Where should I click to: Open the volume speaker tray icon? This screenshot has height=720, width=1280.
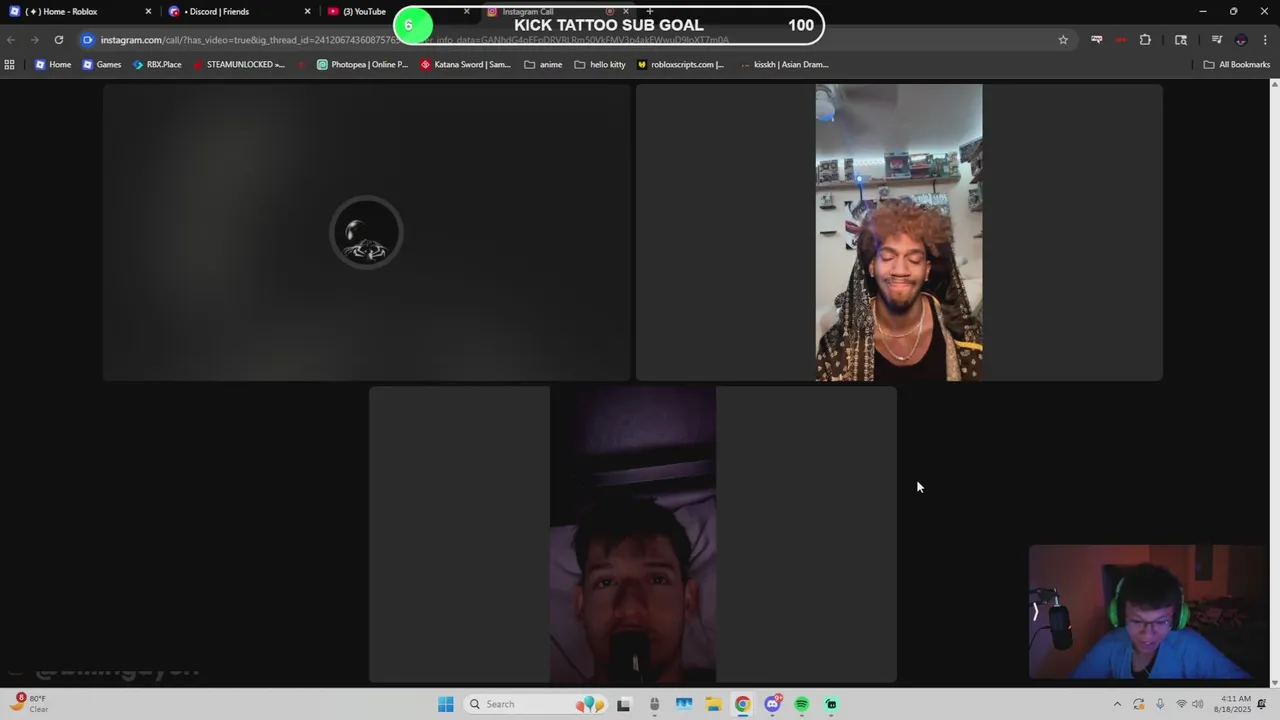[x=1198, y=704]
